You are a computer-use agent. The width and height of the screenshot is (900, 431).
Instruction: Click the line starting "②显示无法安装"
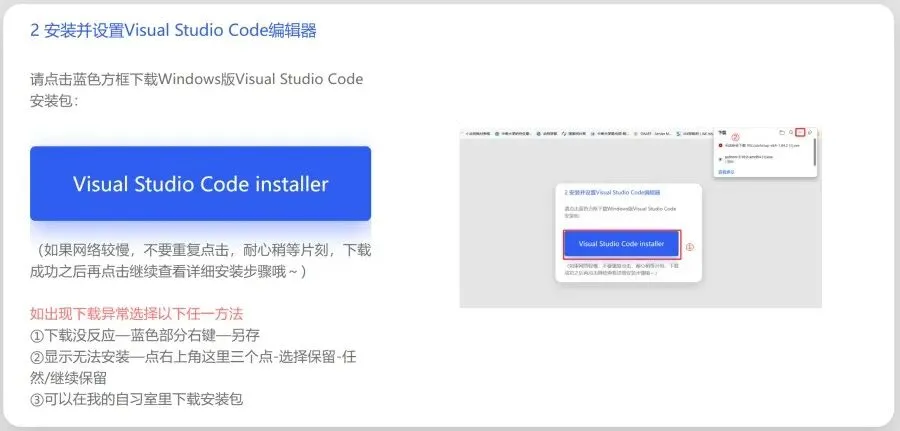point(193,367)
